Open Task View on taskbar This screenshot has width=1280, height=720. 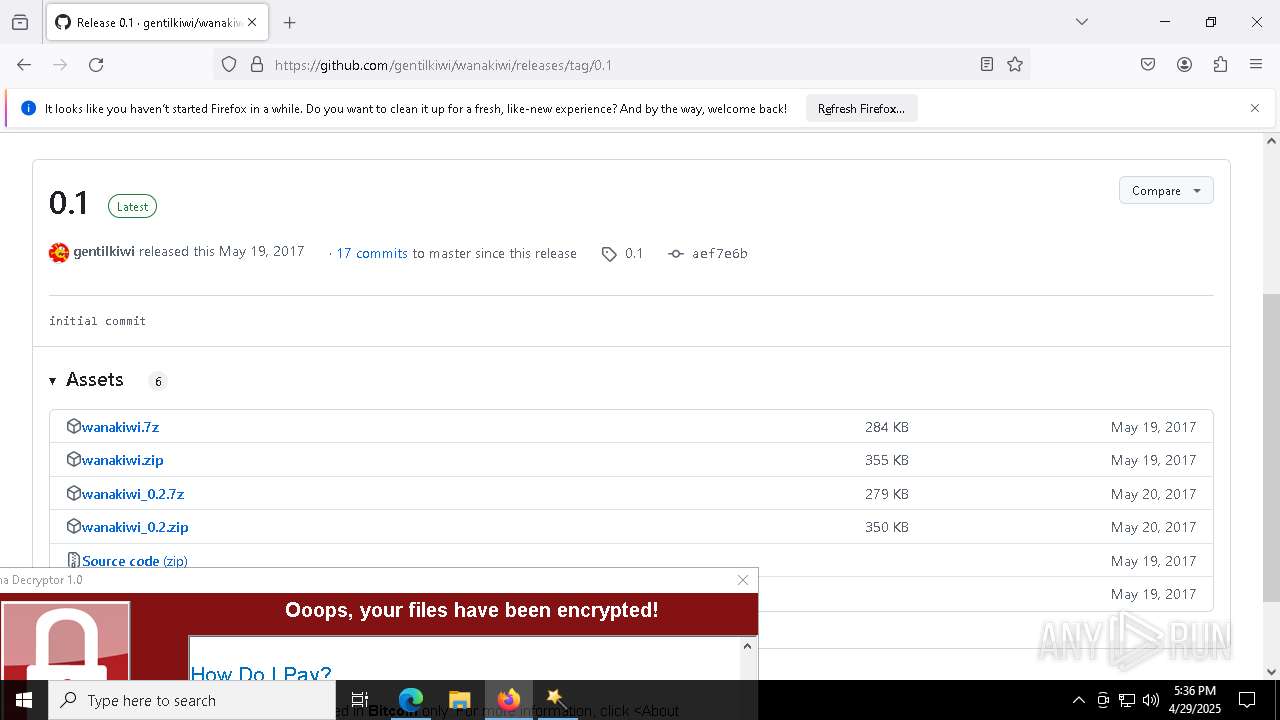[360, 700]
